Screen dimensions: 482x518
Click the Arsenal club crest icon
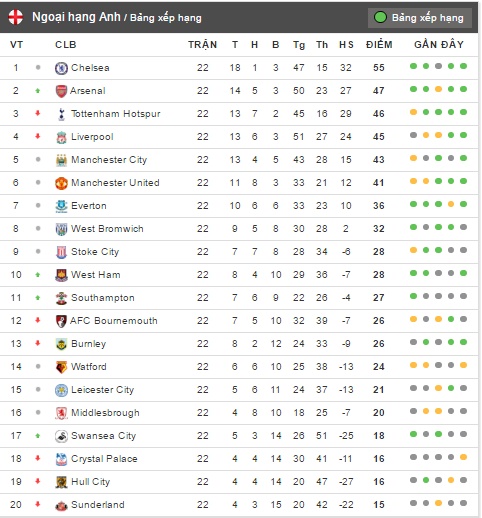pyautogui.click(x=61, y=91)
